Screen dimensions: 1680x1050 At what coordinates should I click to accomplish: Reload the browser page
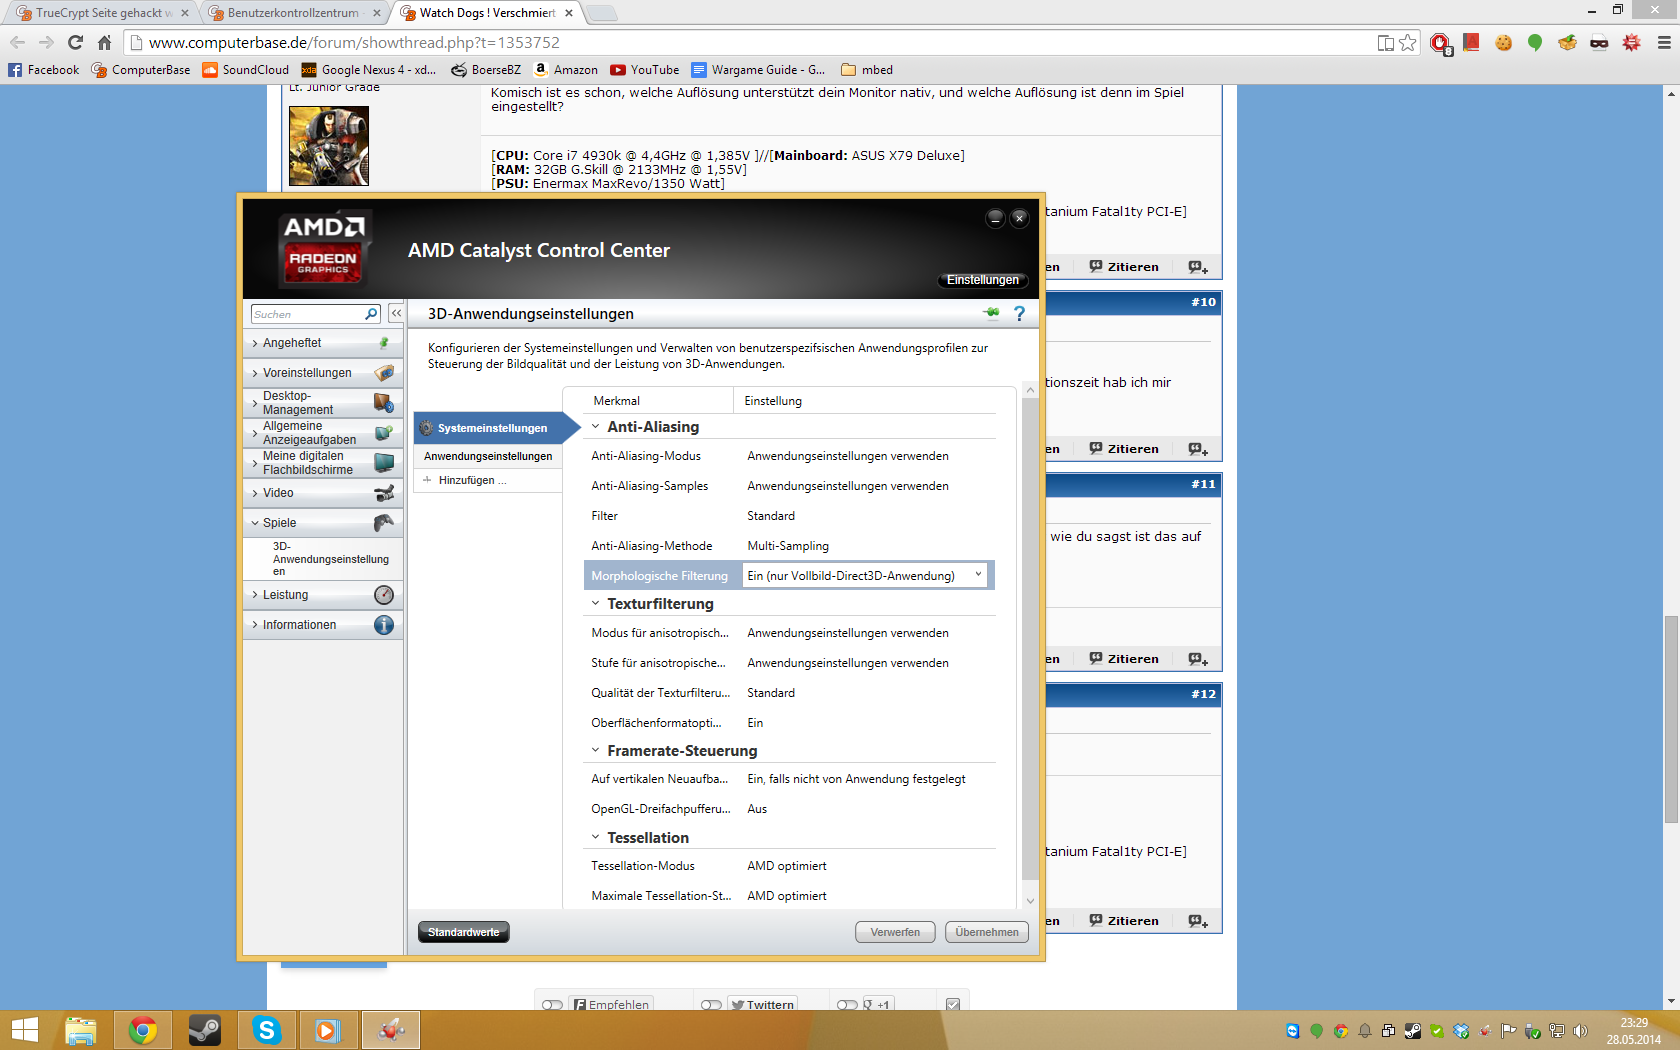tap(75, 42)
